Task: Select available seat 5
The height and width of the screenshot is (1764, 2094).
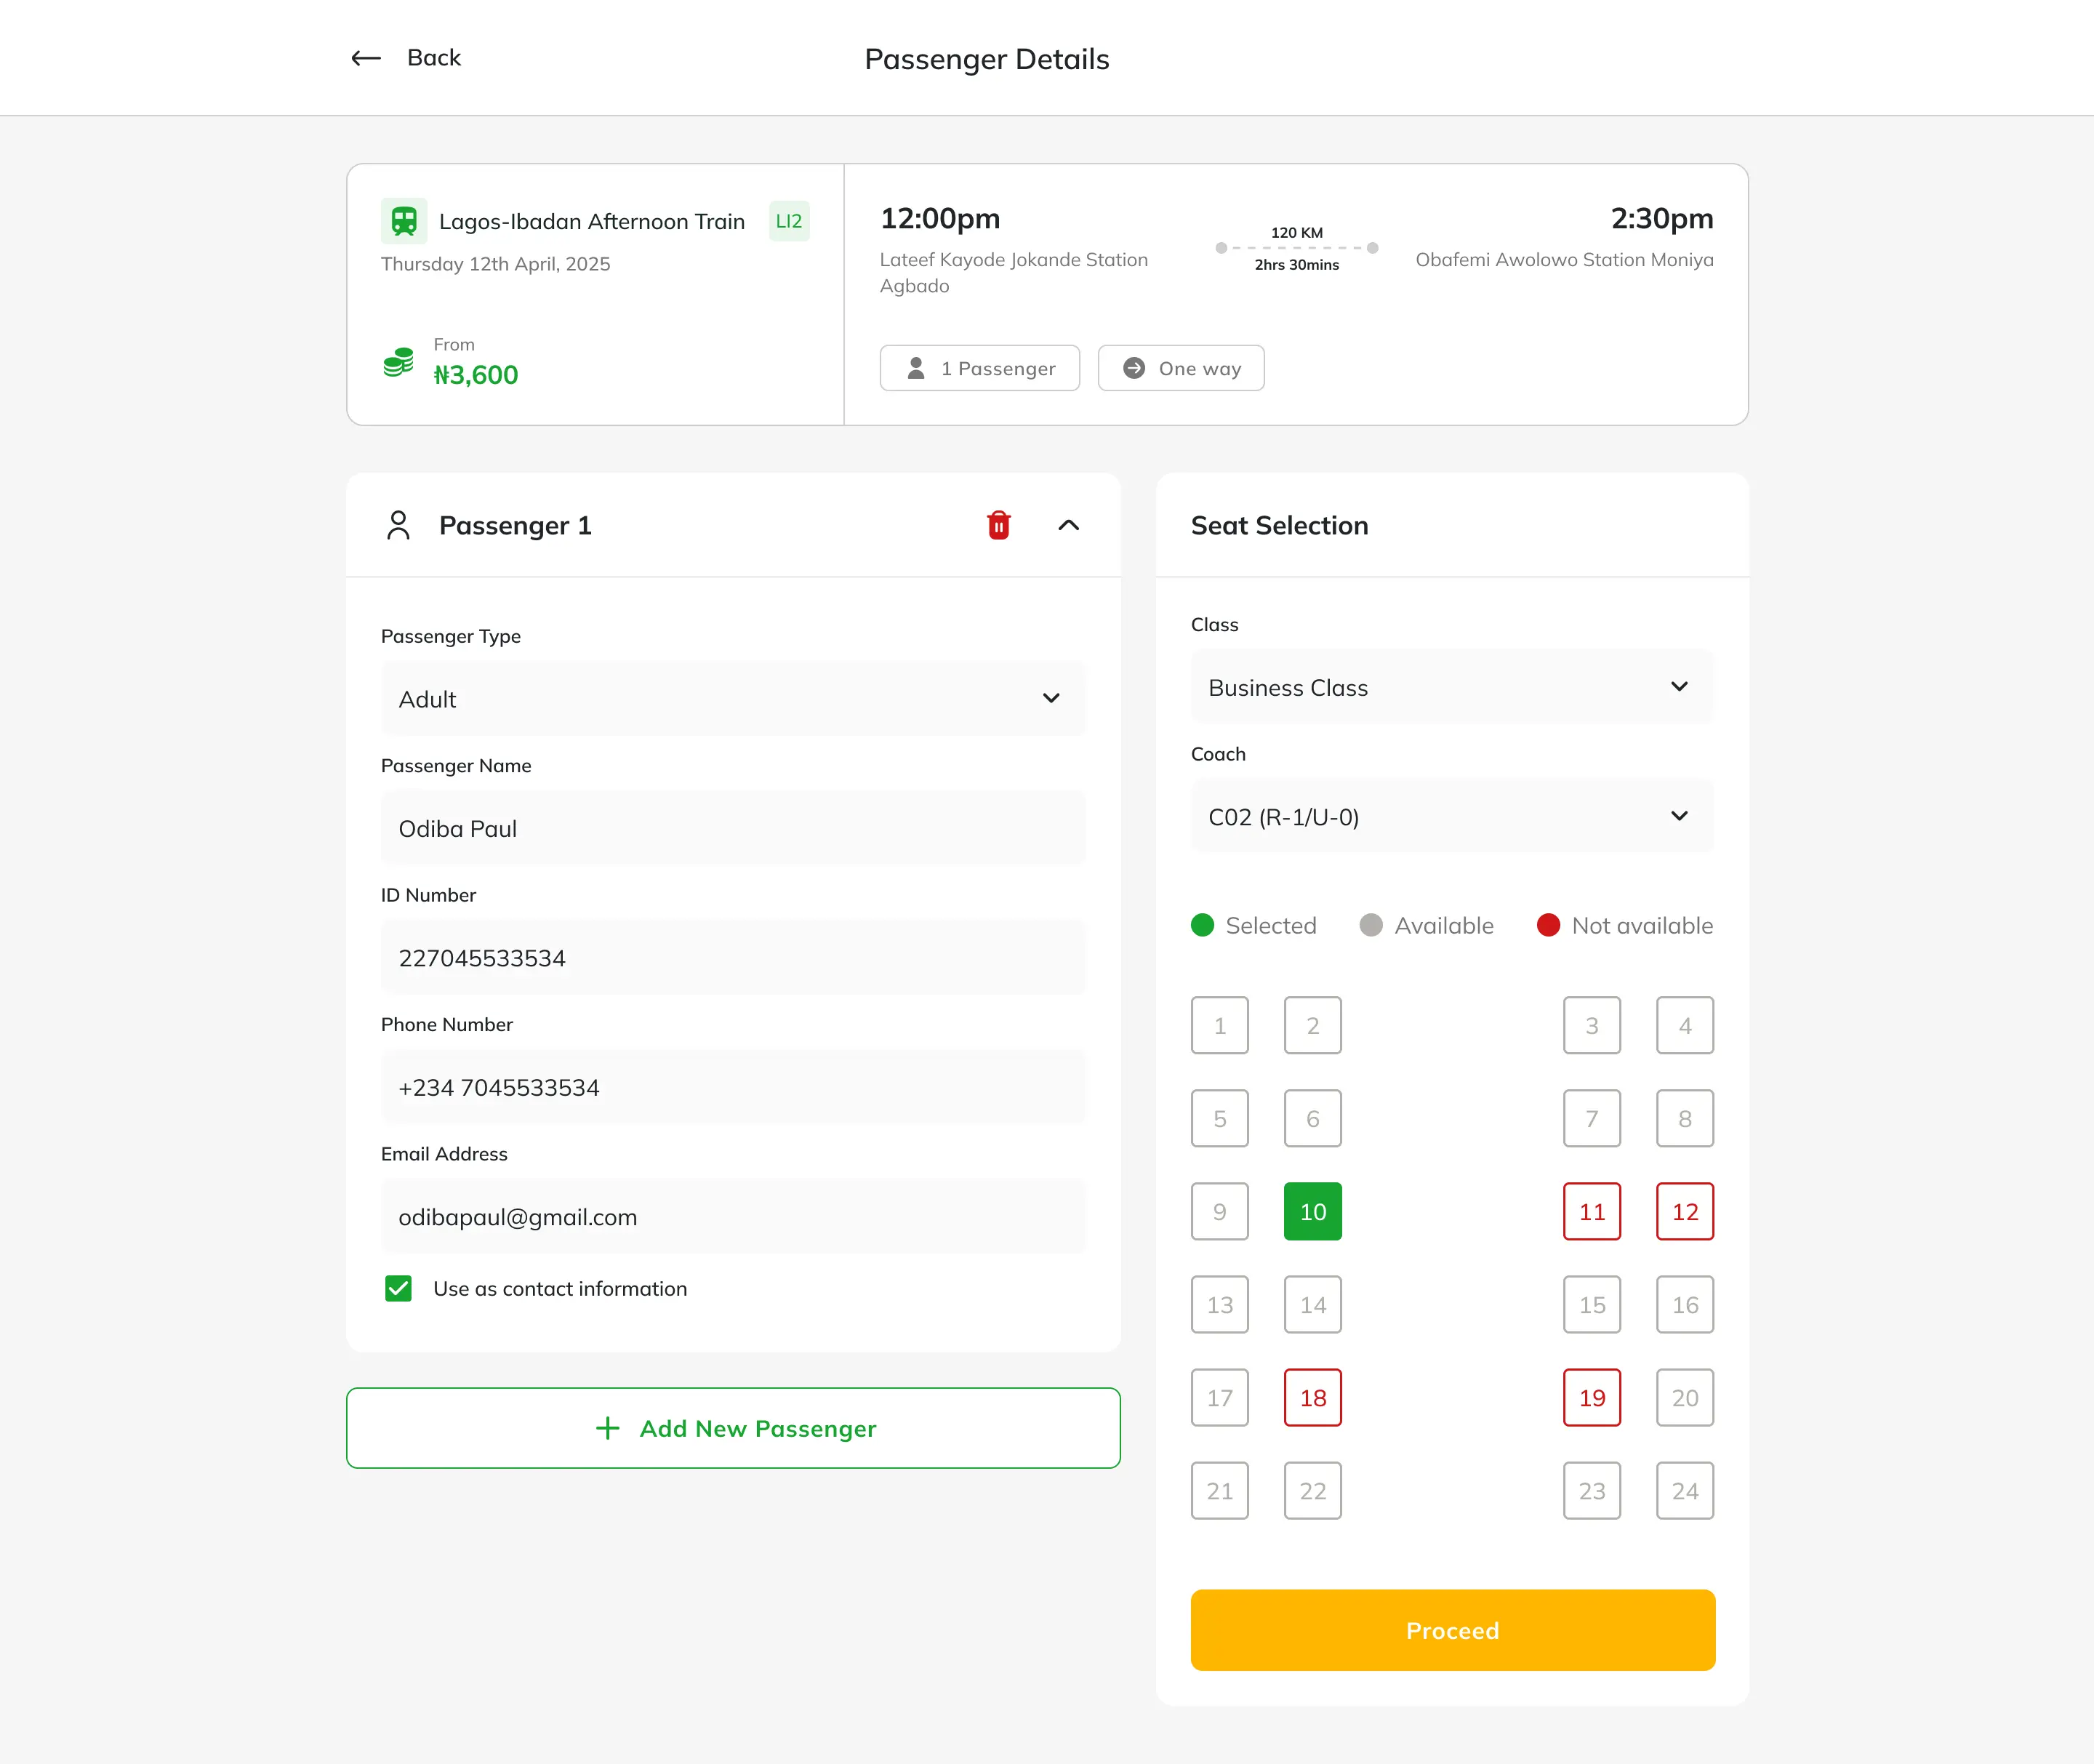Action: [x=1220, y=1118]
